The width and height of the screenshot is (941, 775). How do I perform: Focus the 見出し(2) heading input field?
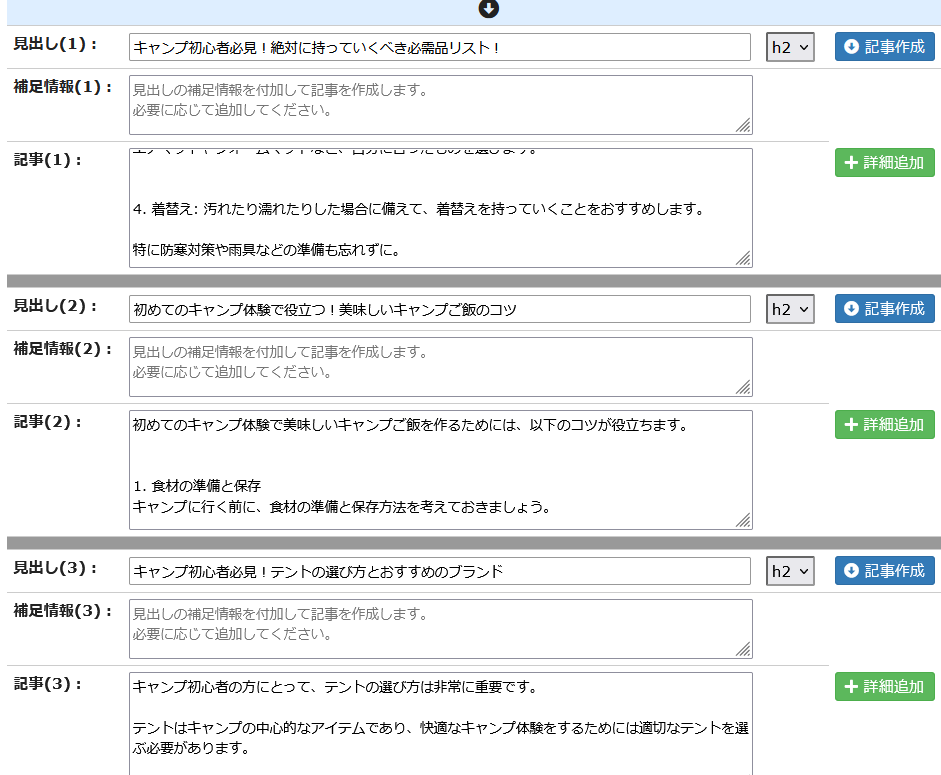pos(439,309)
